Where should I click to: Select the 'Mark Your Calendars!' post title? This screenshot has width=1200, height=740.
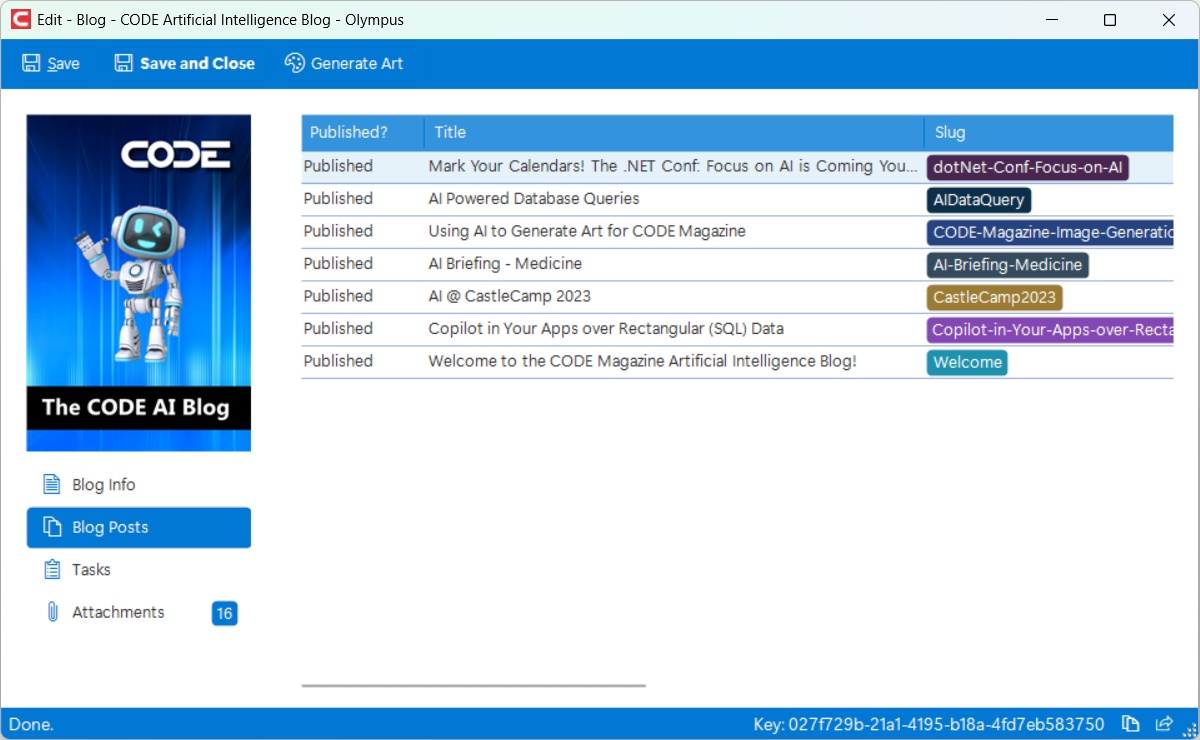(x=673, y=166)
